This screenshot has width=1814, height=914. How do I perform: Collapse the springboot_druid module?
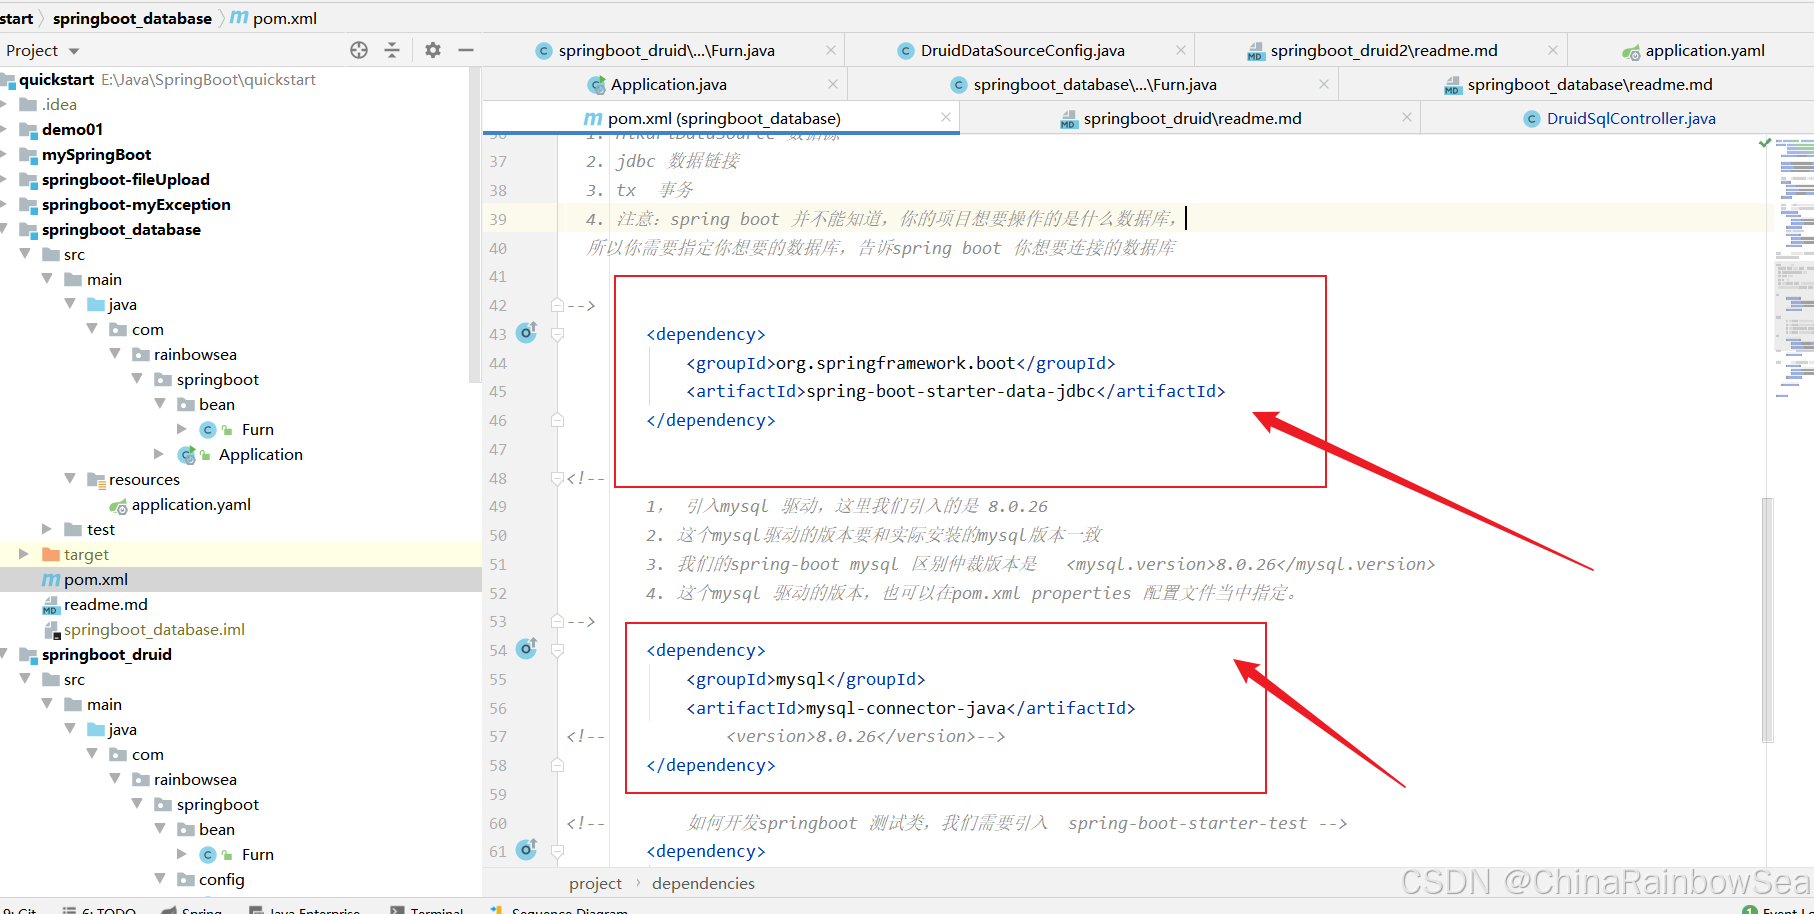(x=5, y=654)
